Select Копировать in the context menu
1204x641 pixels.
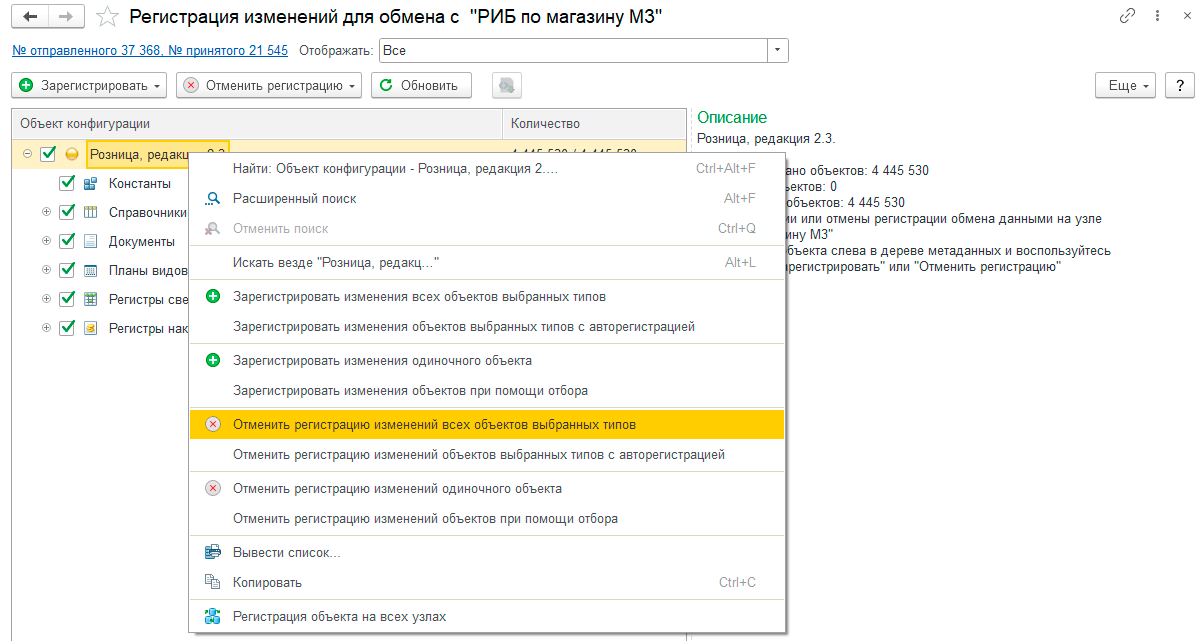pyautogui.click(x=486, y=582)
